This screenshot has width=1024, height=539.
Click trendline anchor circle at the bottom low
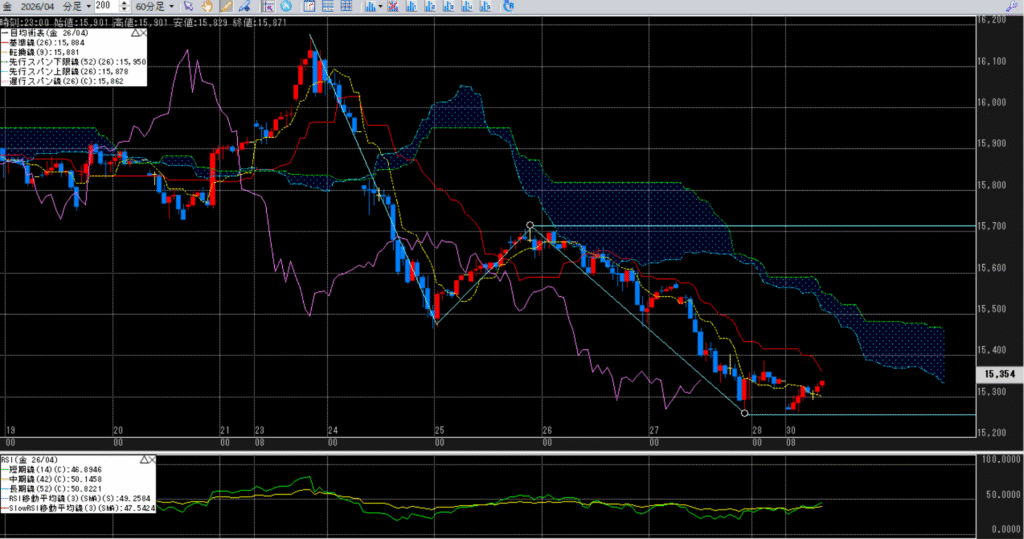click(744, 414)
